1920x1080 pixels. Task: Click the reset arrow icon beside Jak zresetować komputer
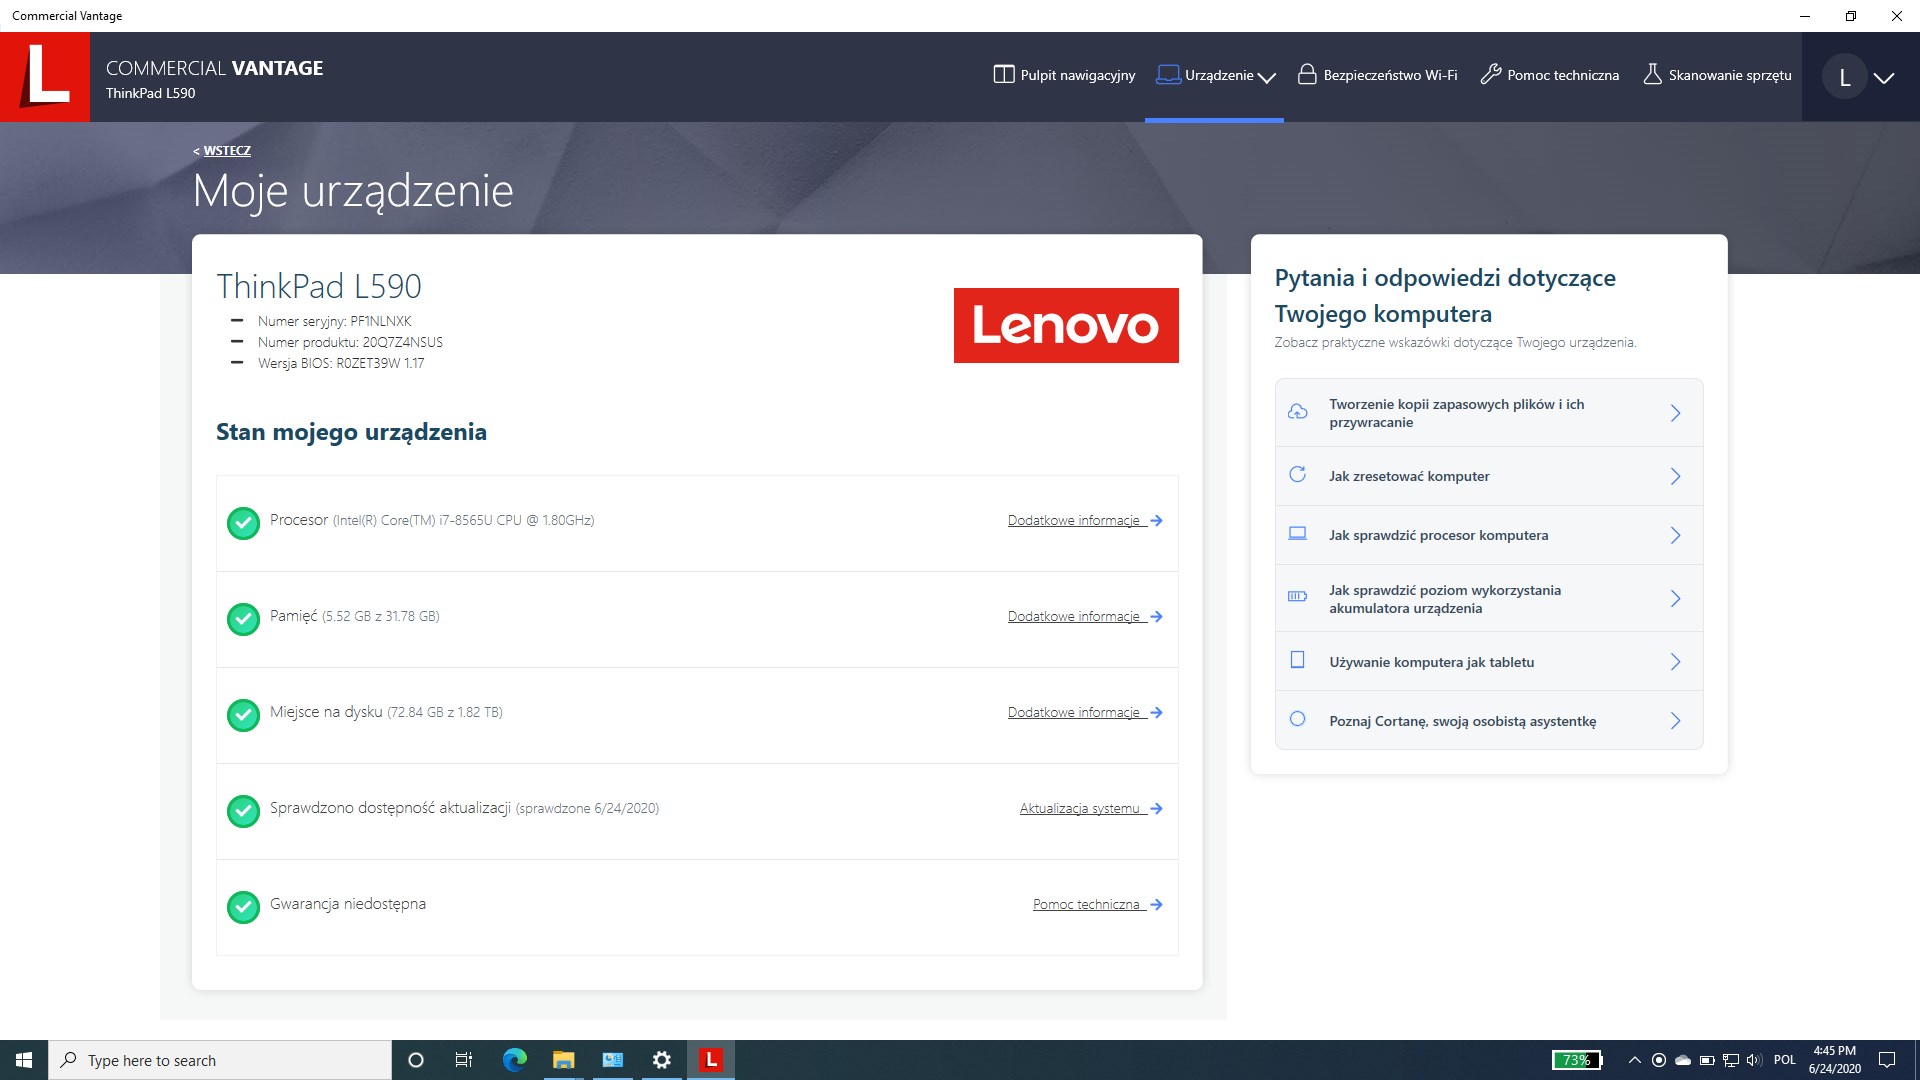pyautogui.click(x=1297, y=475)
